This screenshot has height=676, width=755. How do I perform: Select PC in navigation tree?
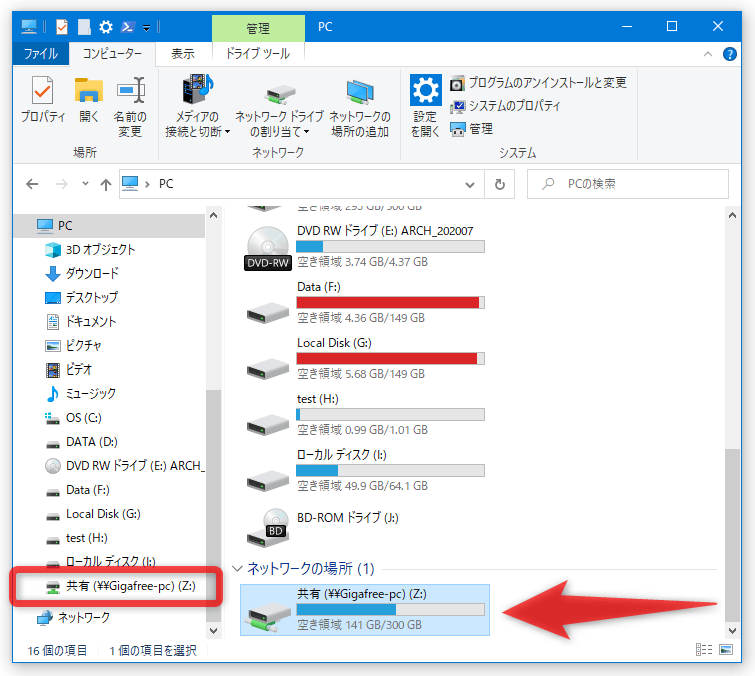coord(110,226)
